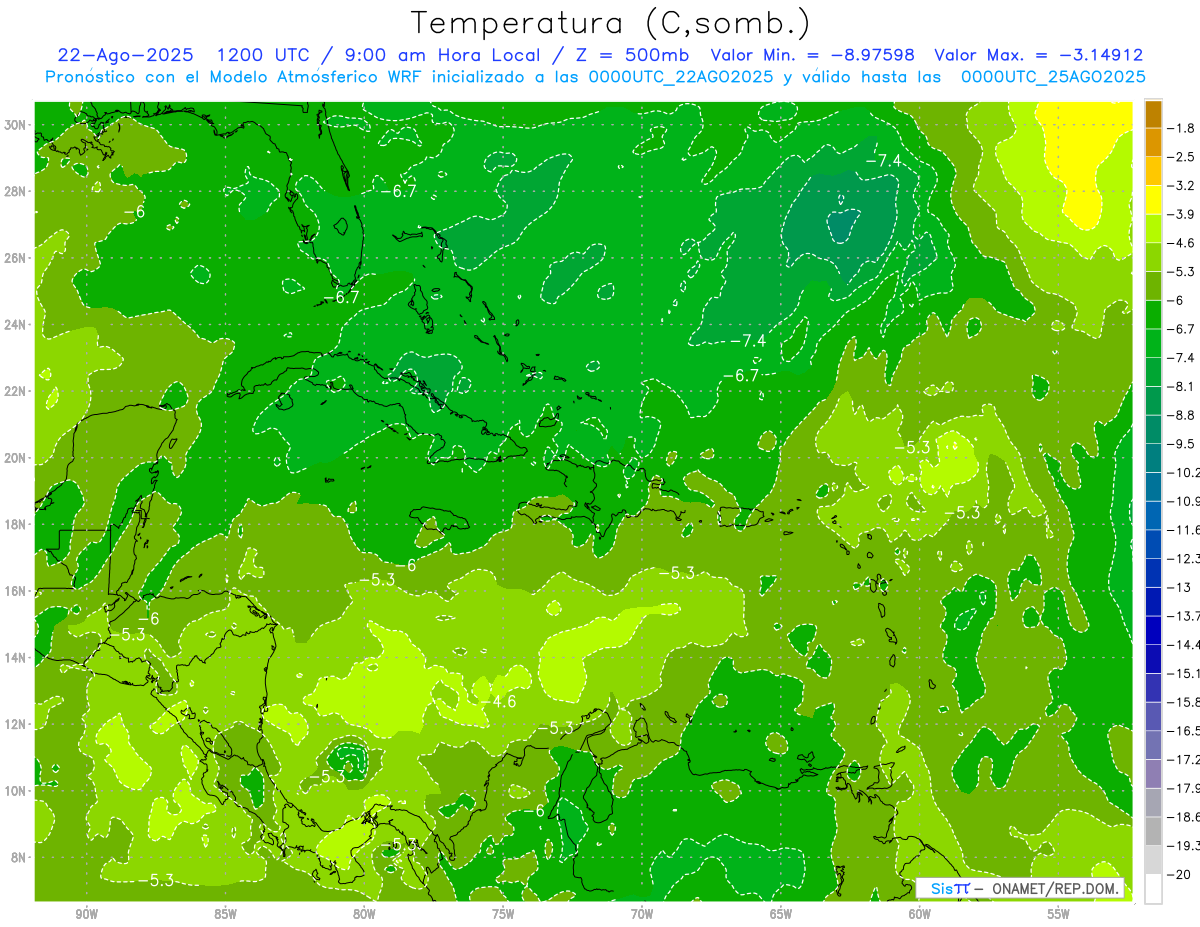Image resolution: width=1200 pixels, height=927 pixels.
Task: Click the legend value "-18.6"
Action: (1184, 817)
